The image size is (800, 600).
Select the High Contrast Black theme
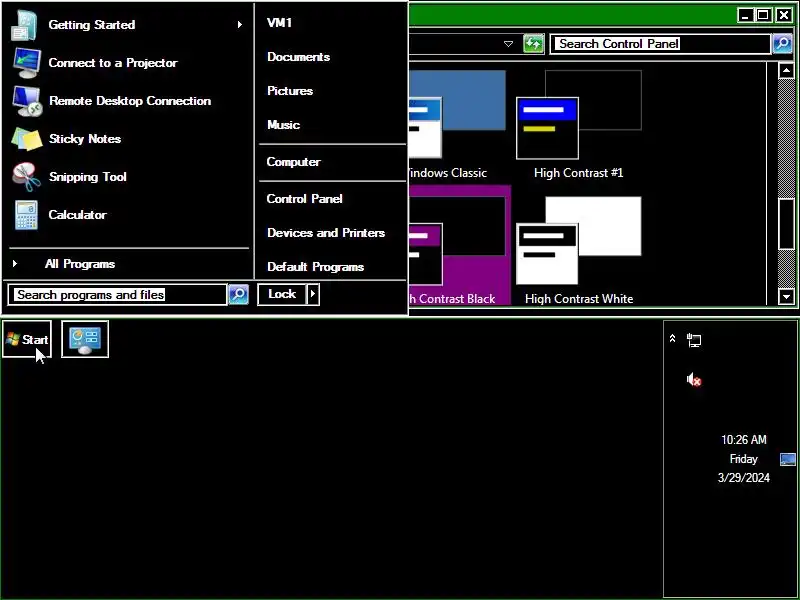click(459, 246)
